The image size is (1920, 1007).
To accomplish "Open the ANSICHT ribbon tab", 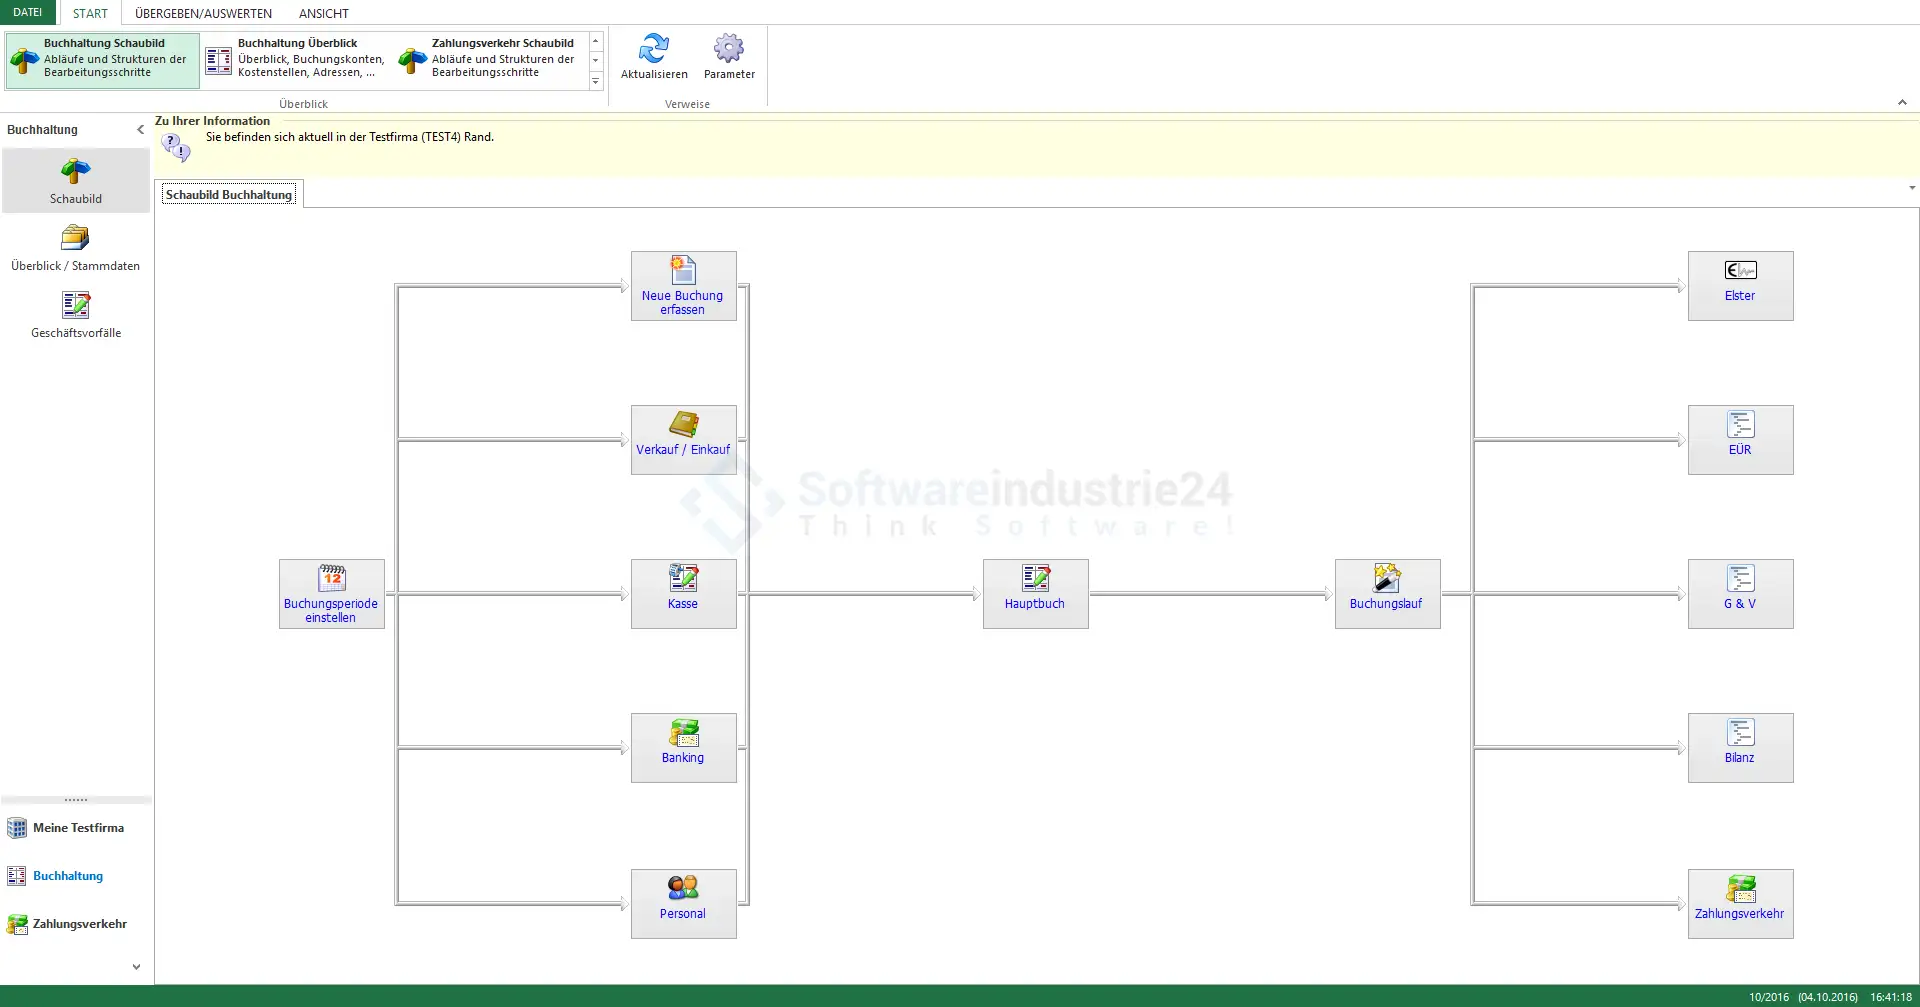I will click(323, 13).
